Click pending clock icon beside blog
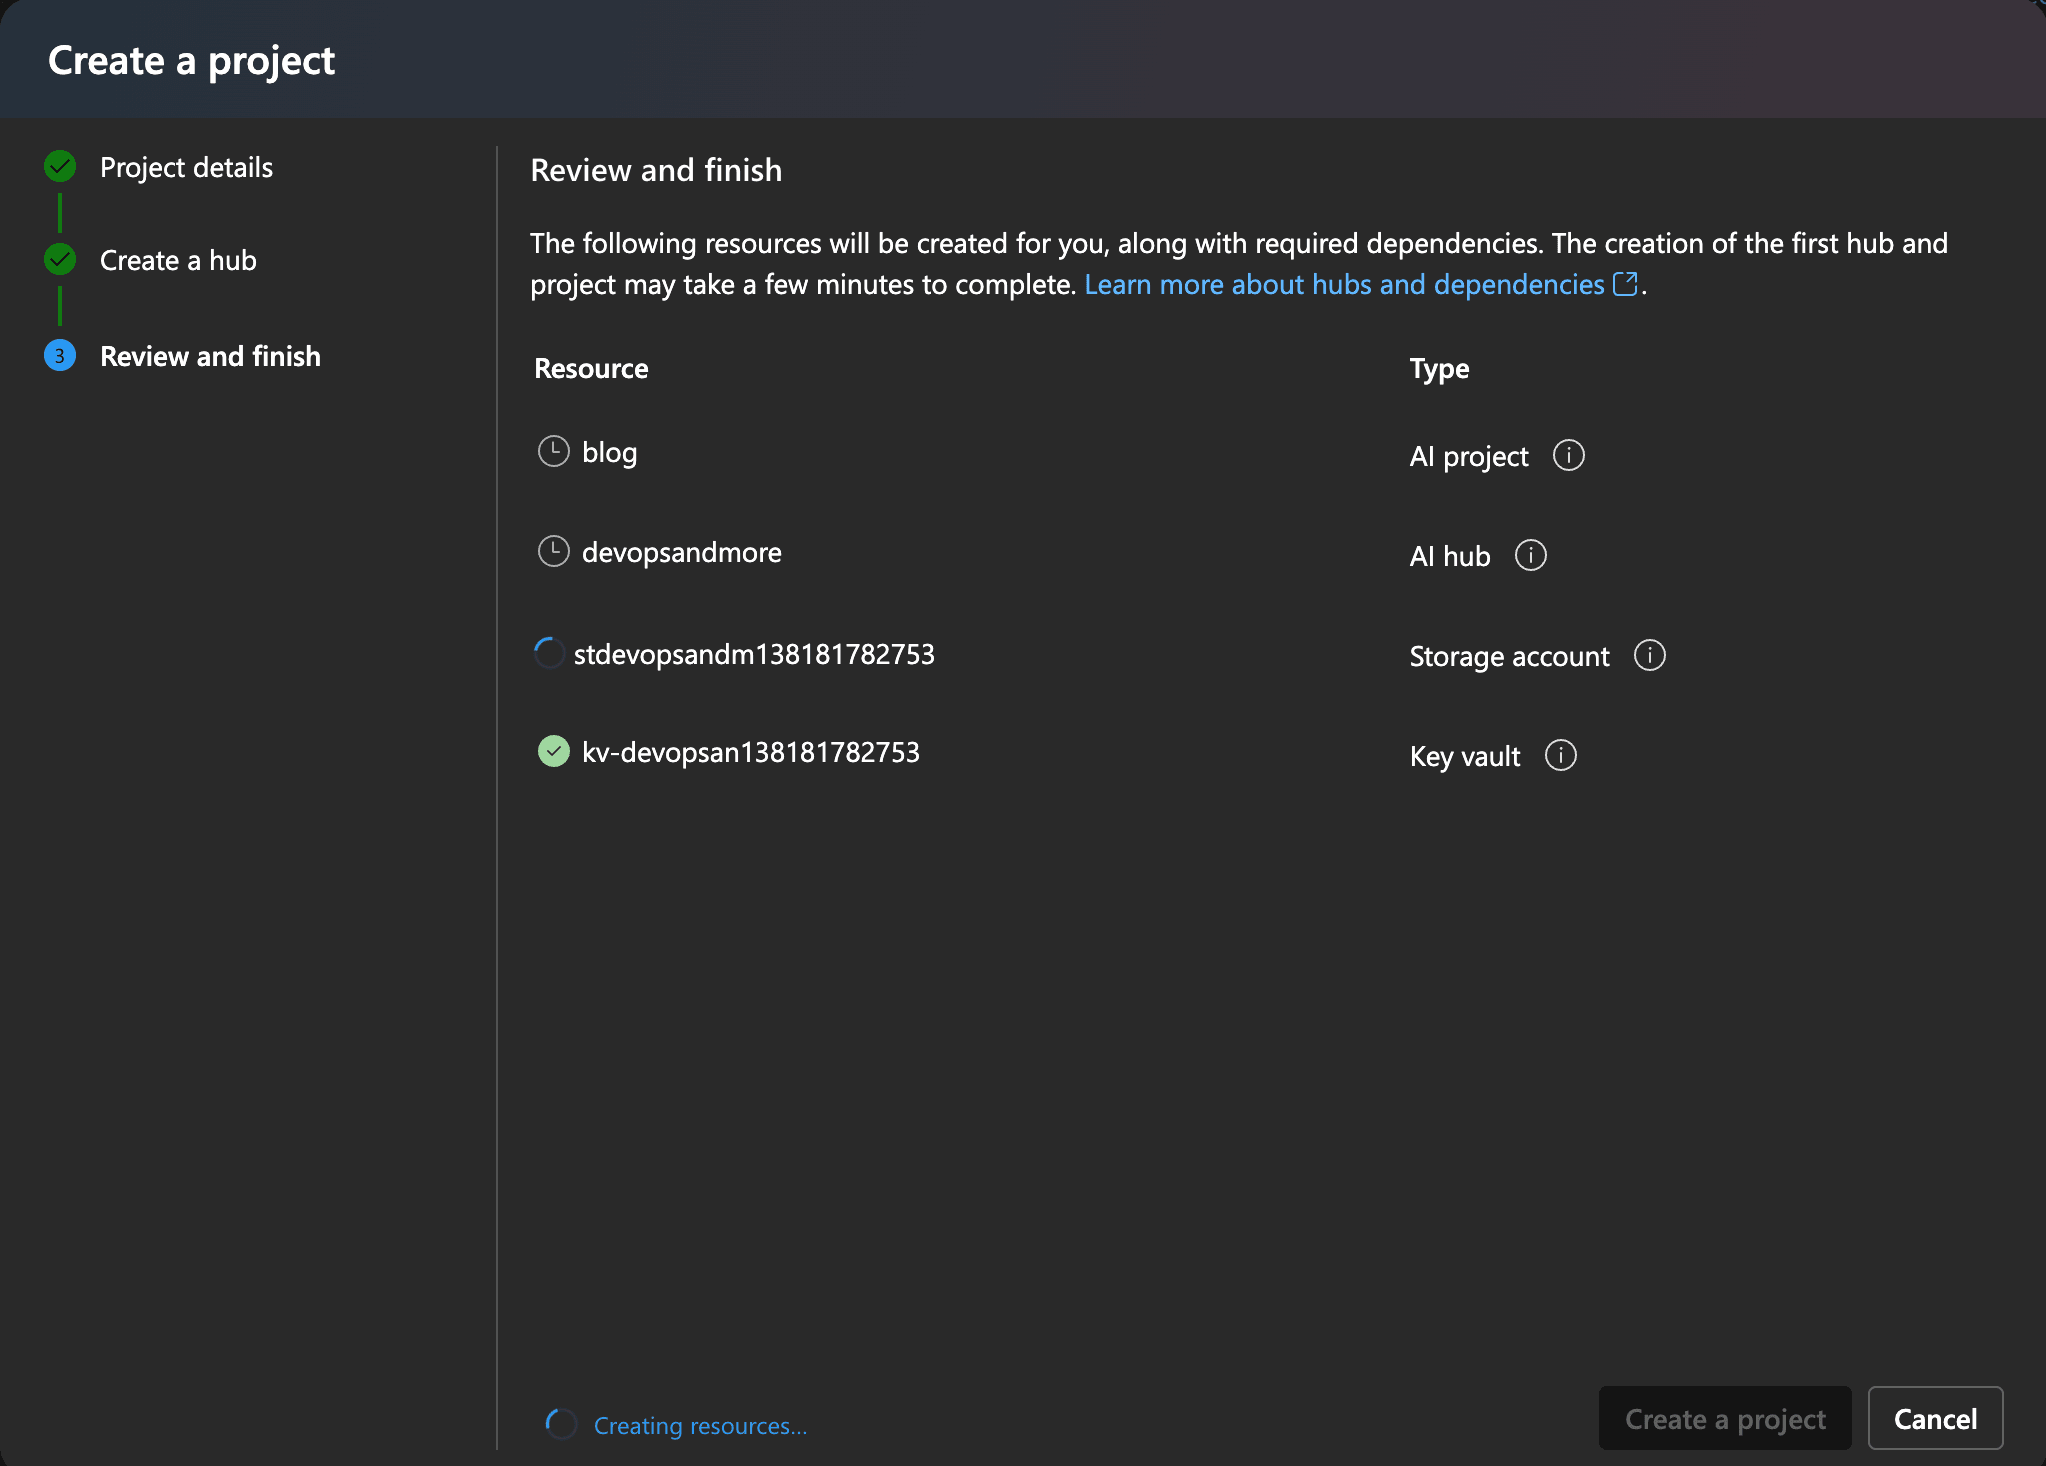 (x=553, y=452)
